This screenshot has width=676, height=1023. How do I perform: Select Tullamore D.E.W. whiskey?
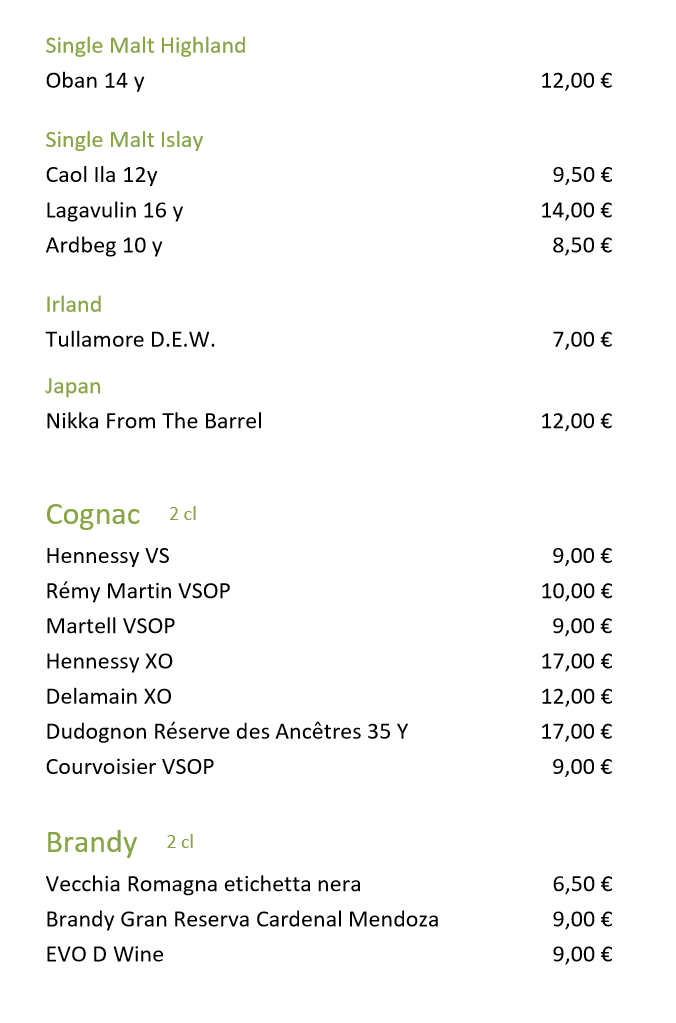[130, 340]
